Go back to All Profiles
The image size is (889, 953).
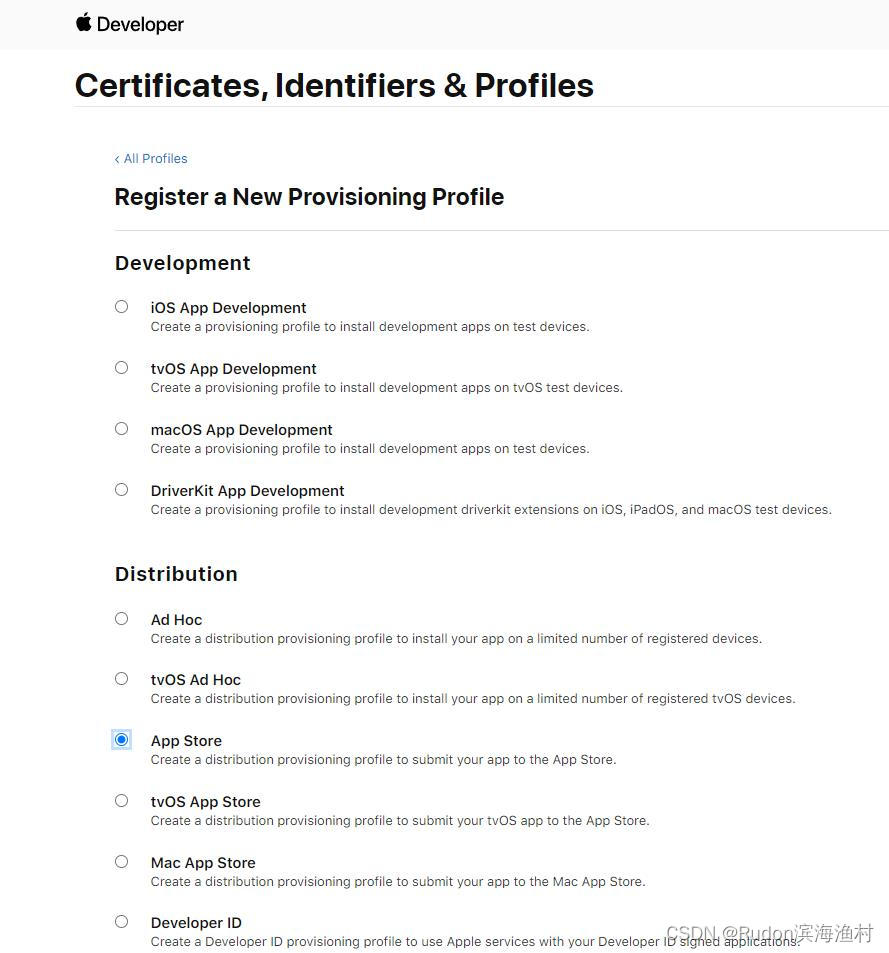151,159
